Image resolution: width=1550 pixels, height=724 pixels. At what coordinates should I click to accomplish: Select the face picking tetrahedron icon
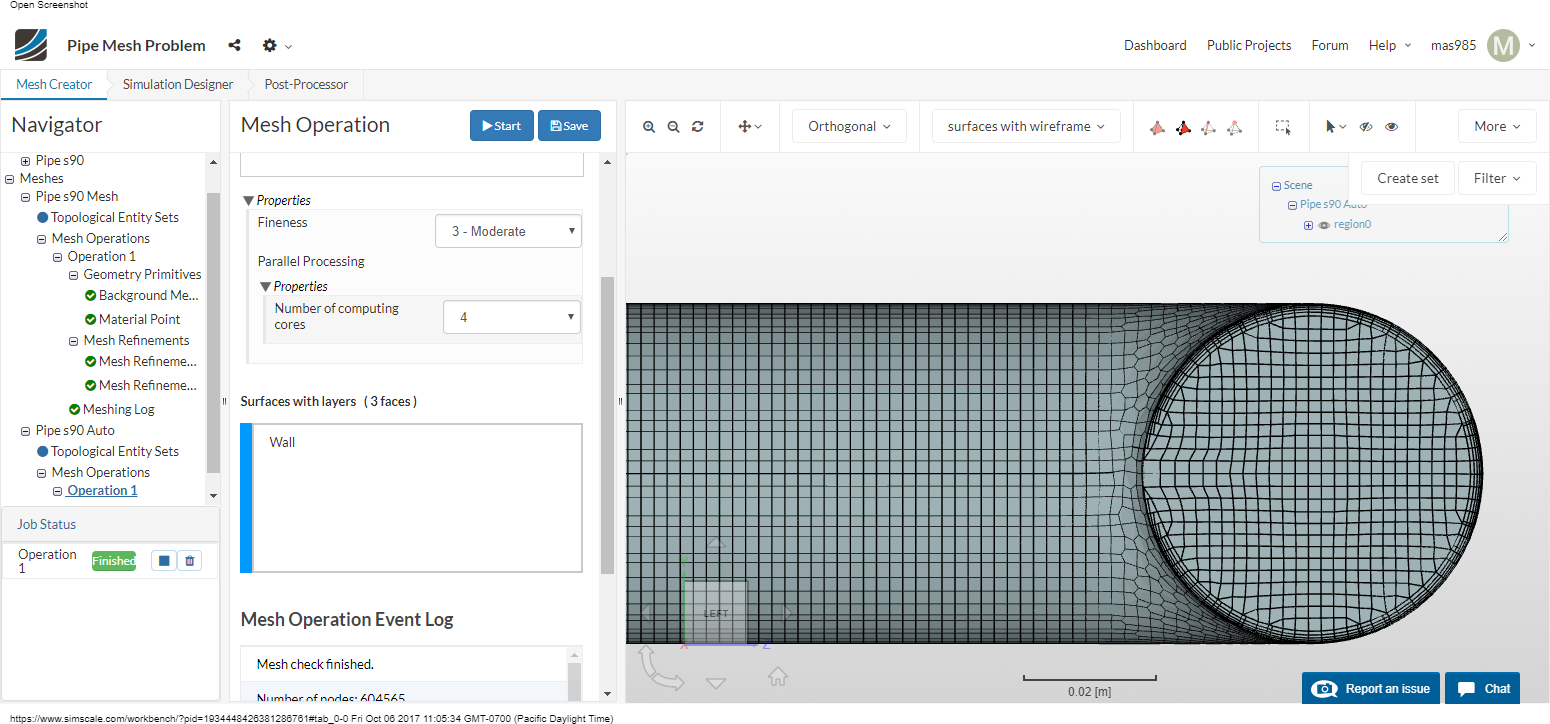(1183, 127)
